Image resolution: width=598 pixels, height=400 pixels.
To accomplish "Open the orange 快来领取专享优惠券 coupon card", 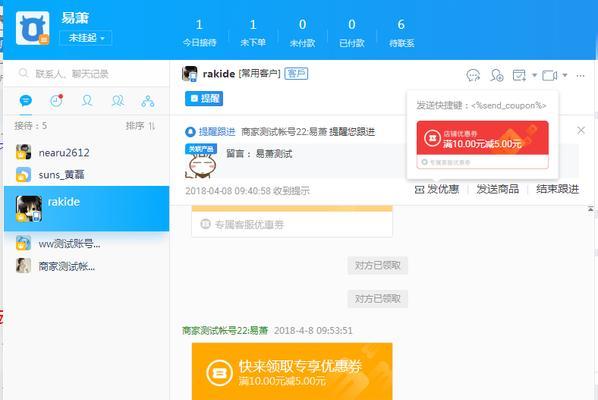I will tap(292, 371).
